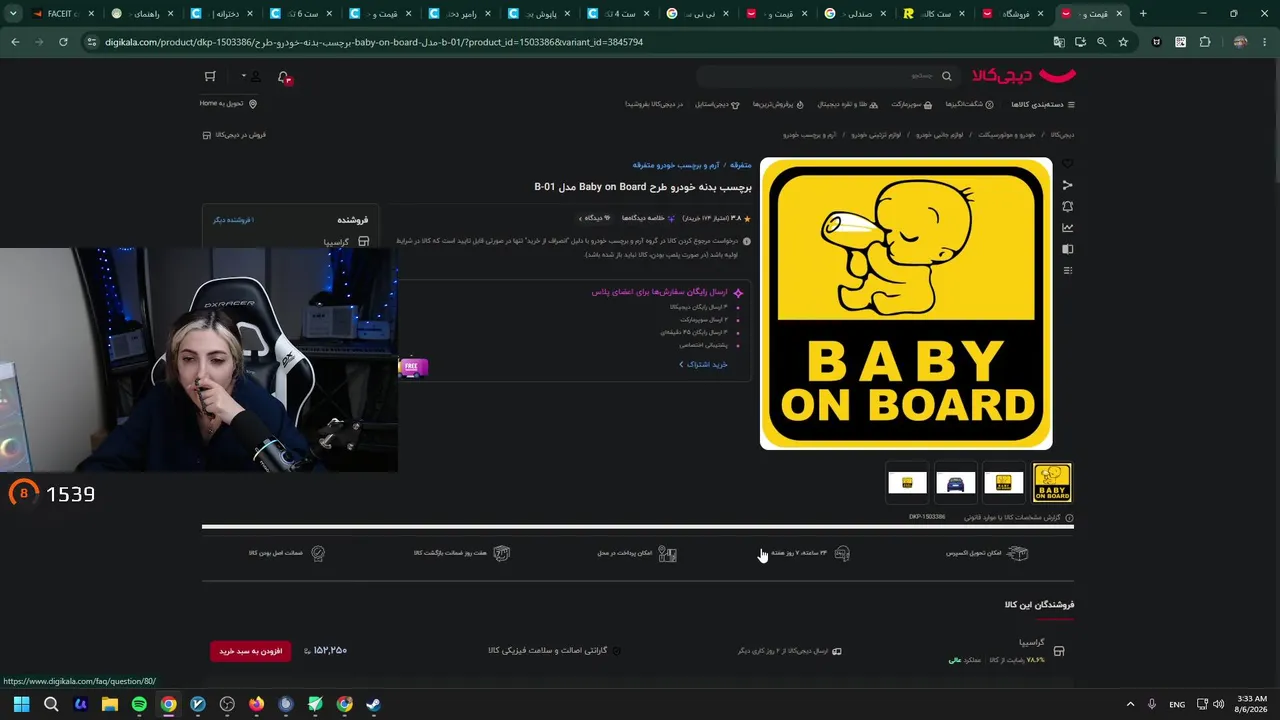Open the Chrome extensions puzzle icon
The image size is (1280, 720).
[x=1204, y=42]
